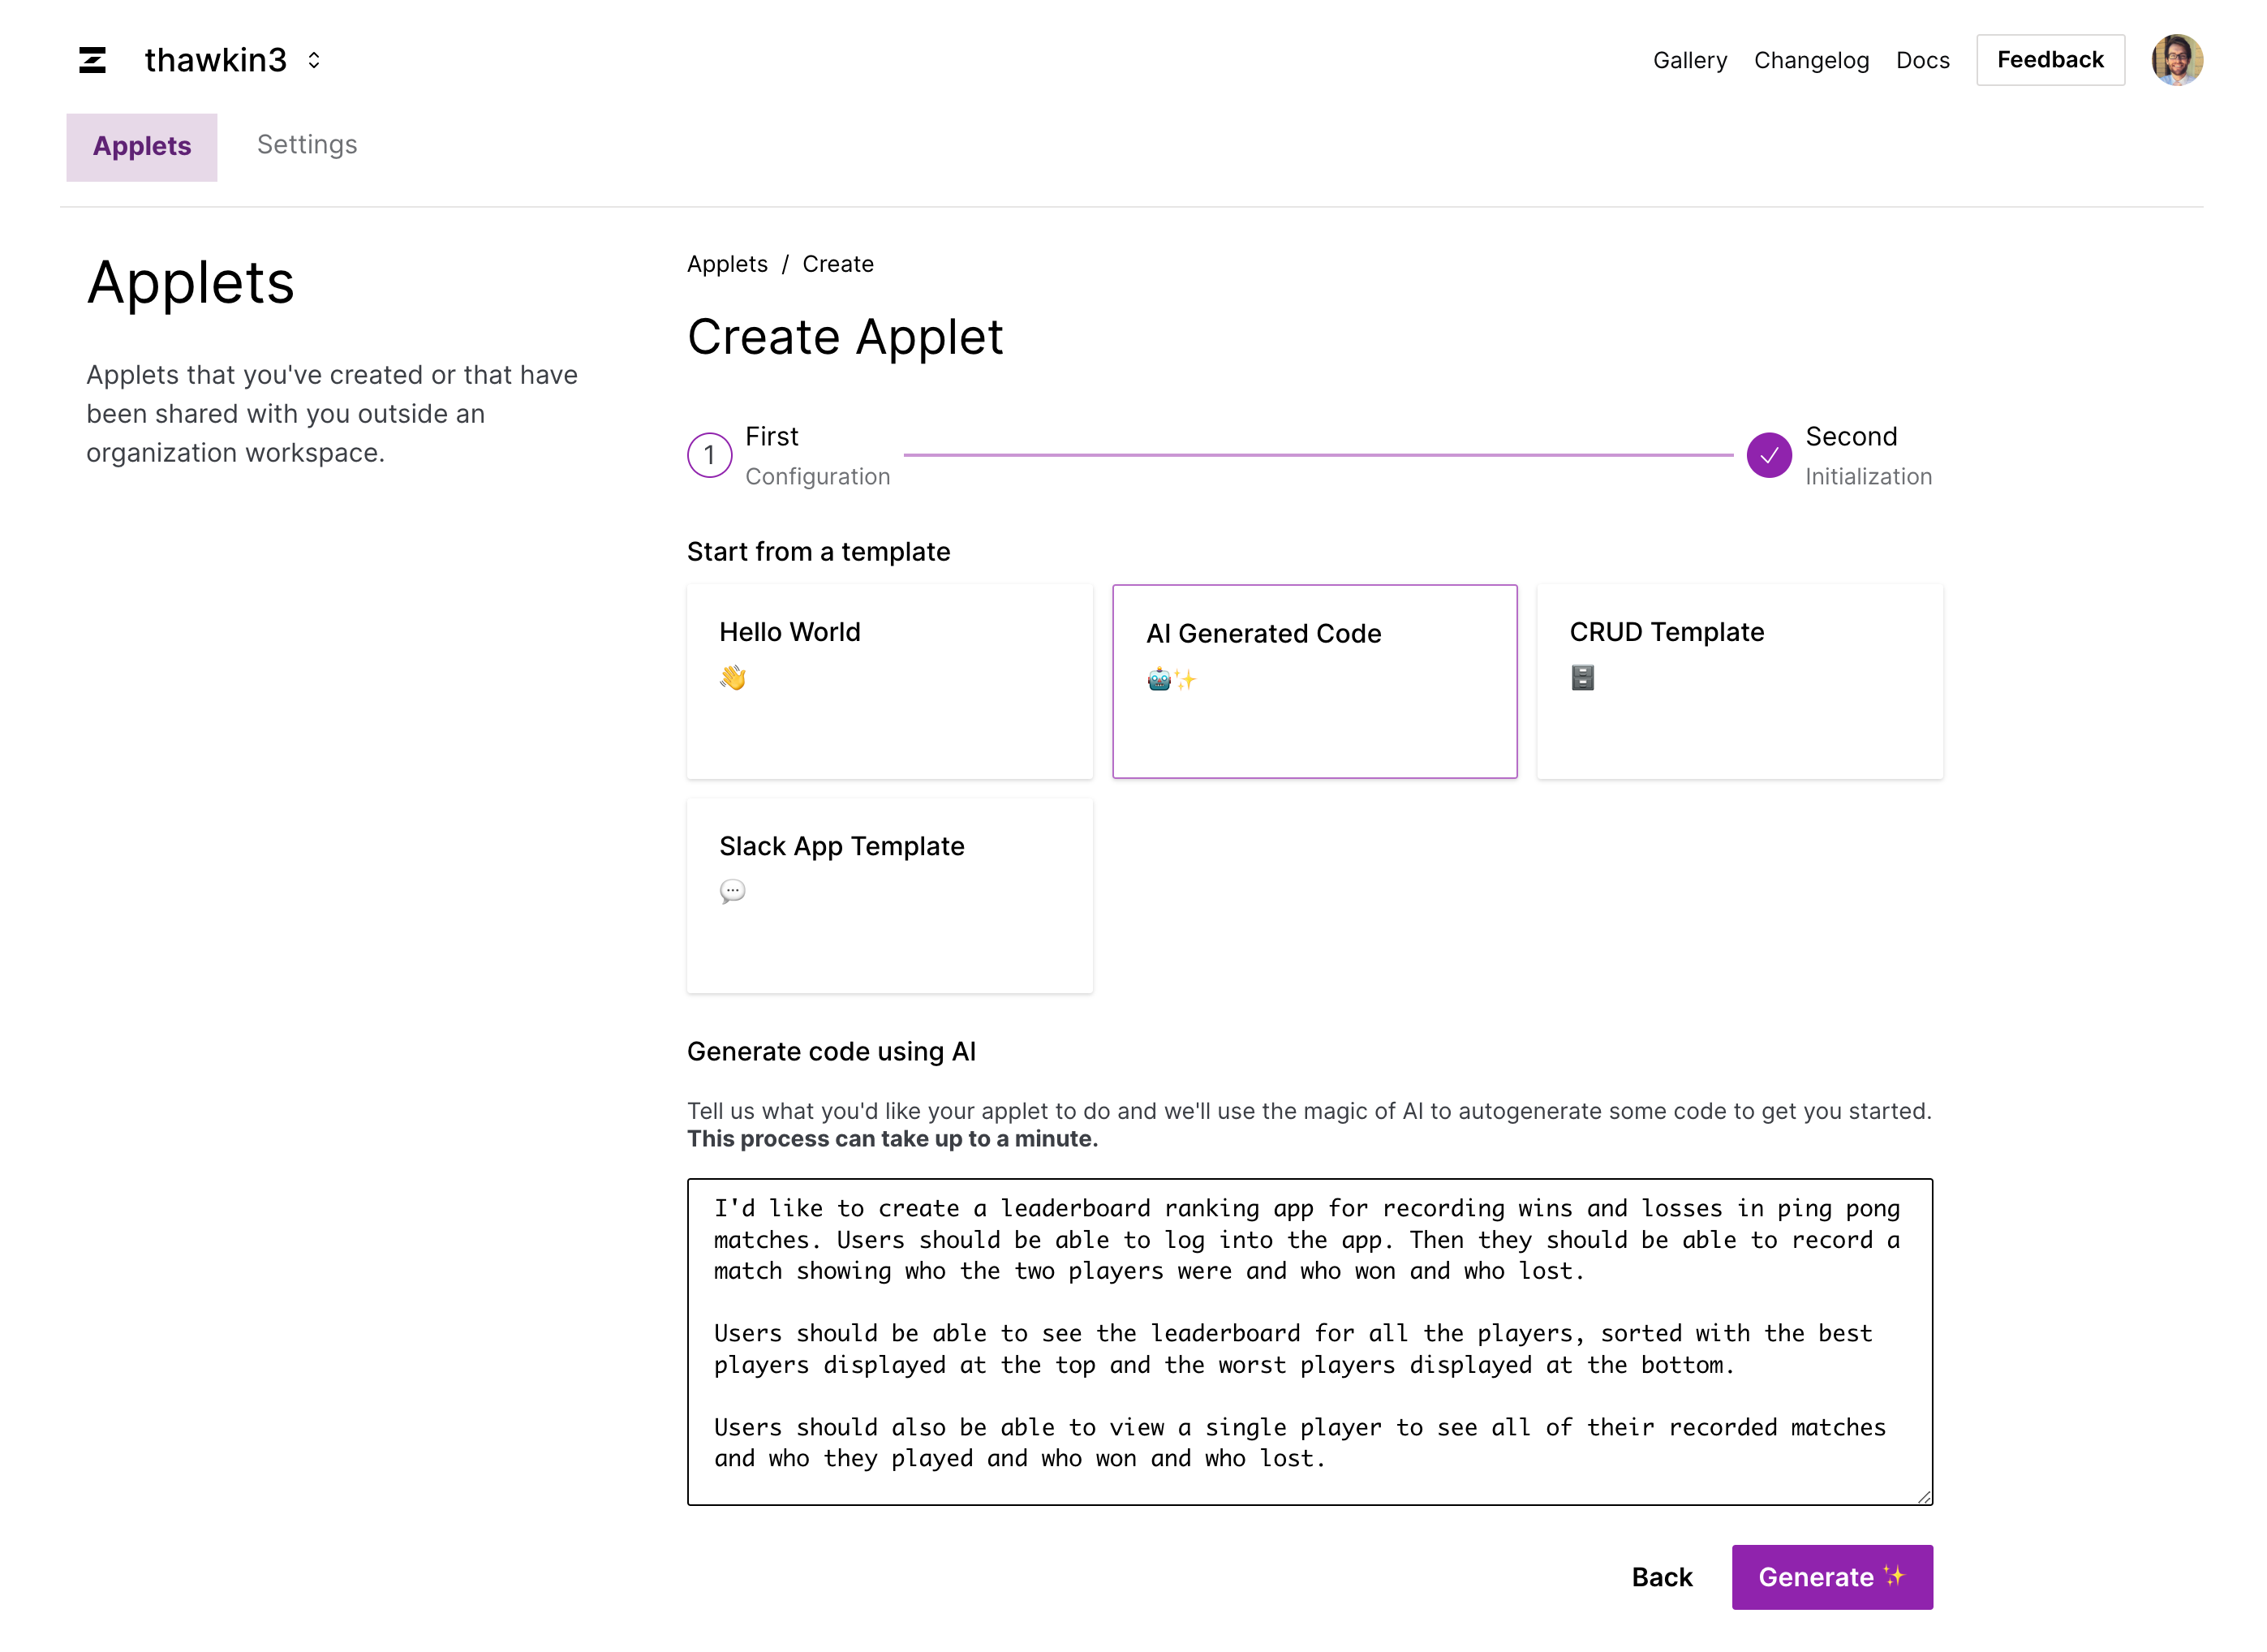The image size is (2267, 1652).
Task: Click the Zipper logo icon
Action: 92,60
